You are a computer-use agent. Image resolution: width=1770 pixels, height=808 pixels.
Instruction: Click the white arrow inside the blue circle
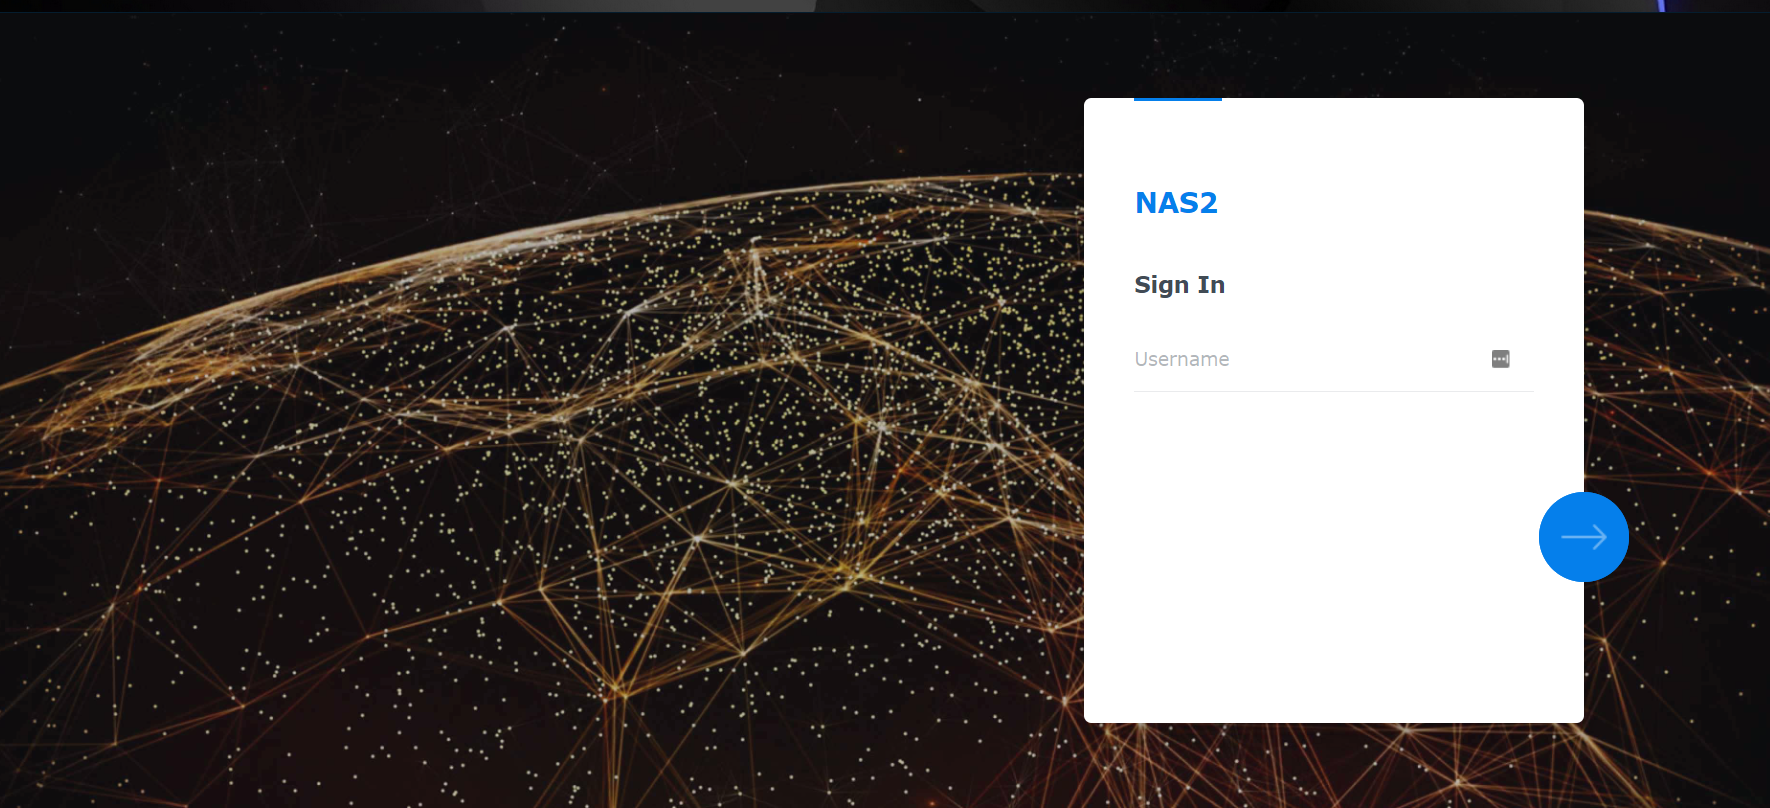pos(1584,537)
